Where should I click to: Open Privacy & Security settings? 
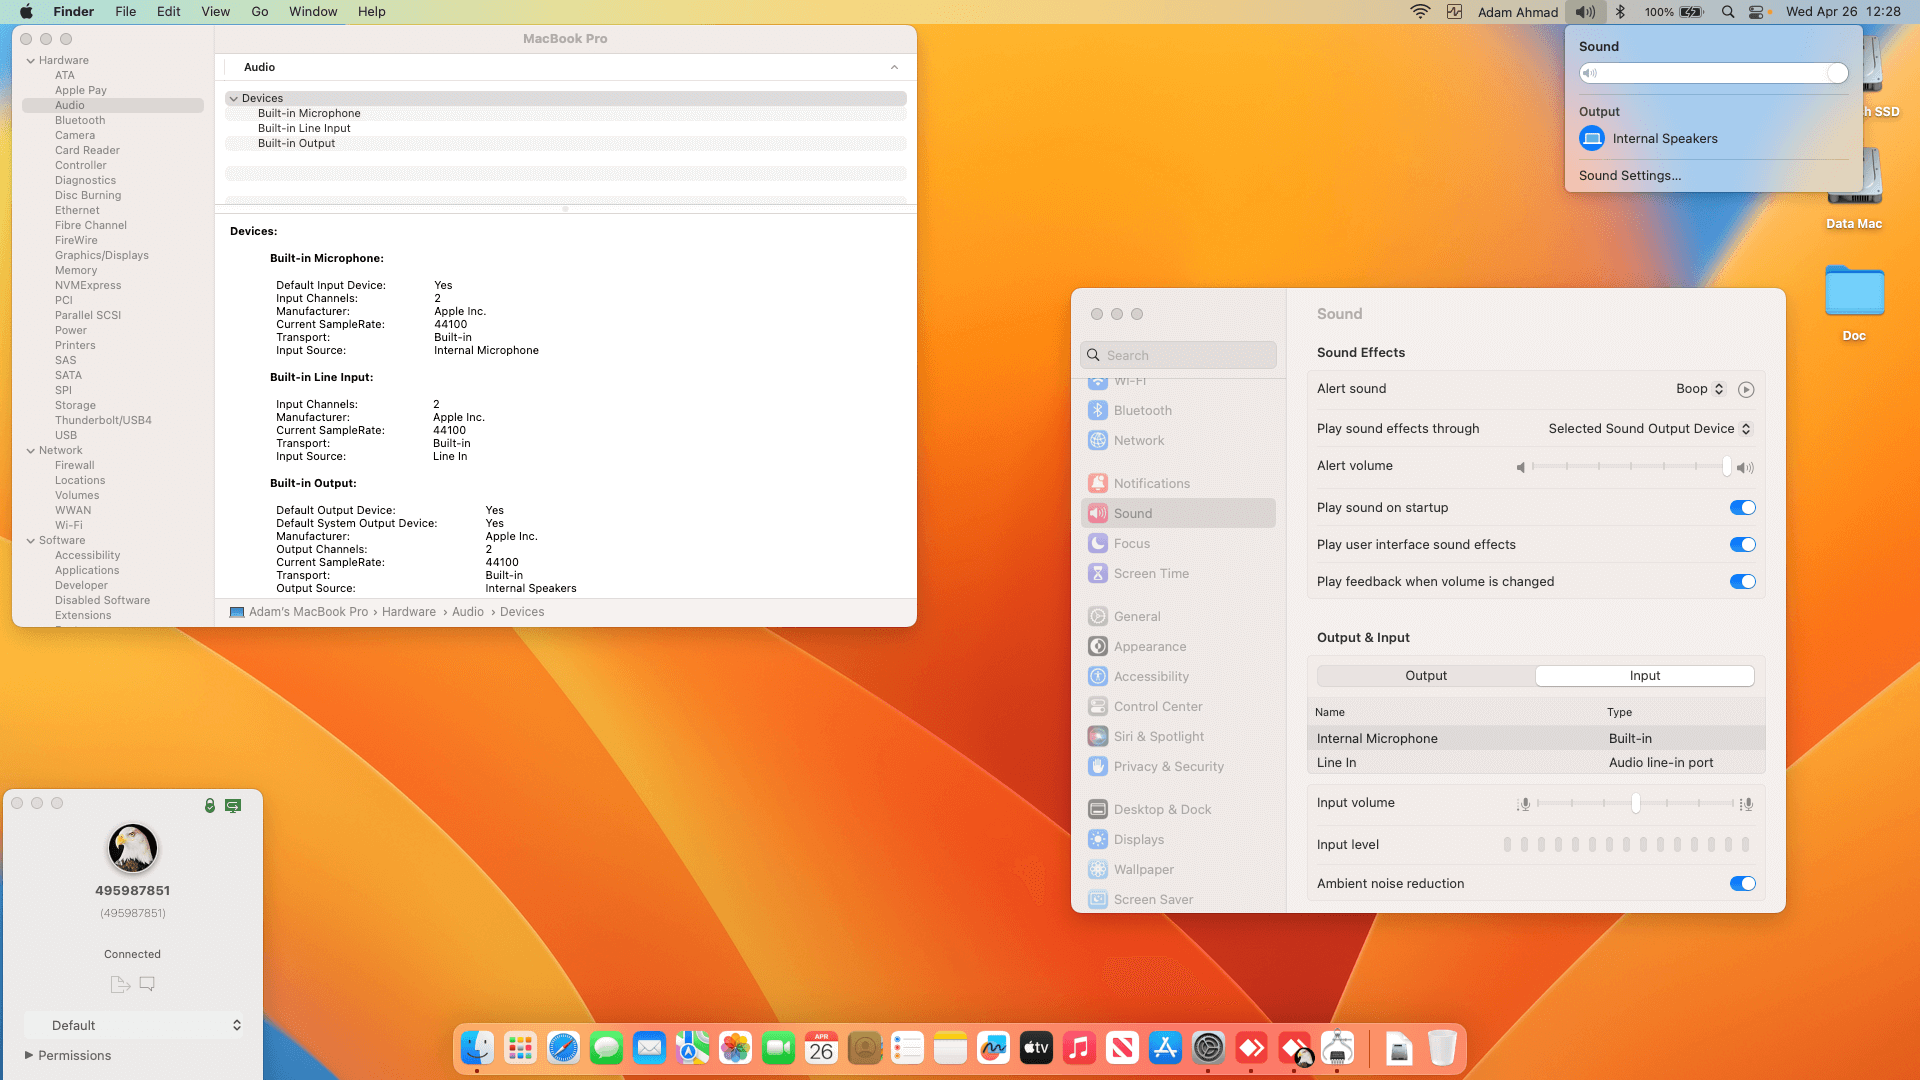[x=1178, y=767]
